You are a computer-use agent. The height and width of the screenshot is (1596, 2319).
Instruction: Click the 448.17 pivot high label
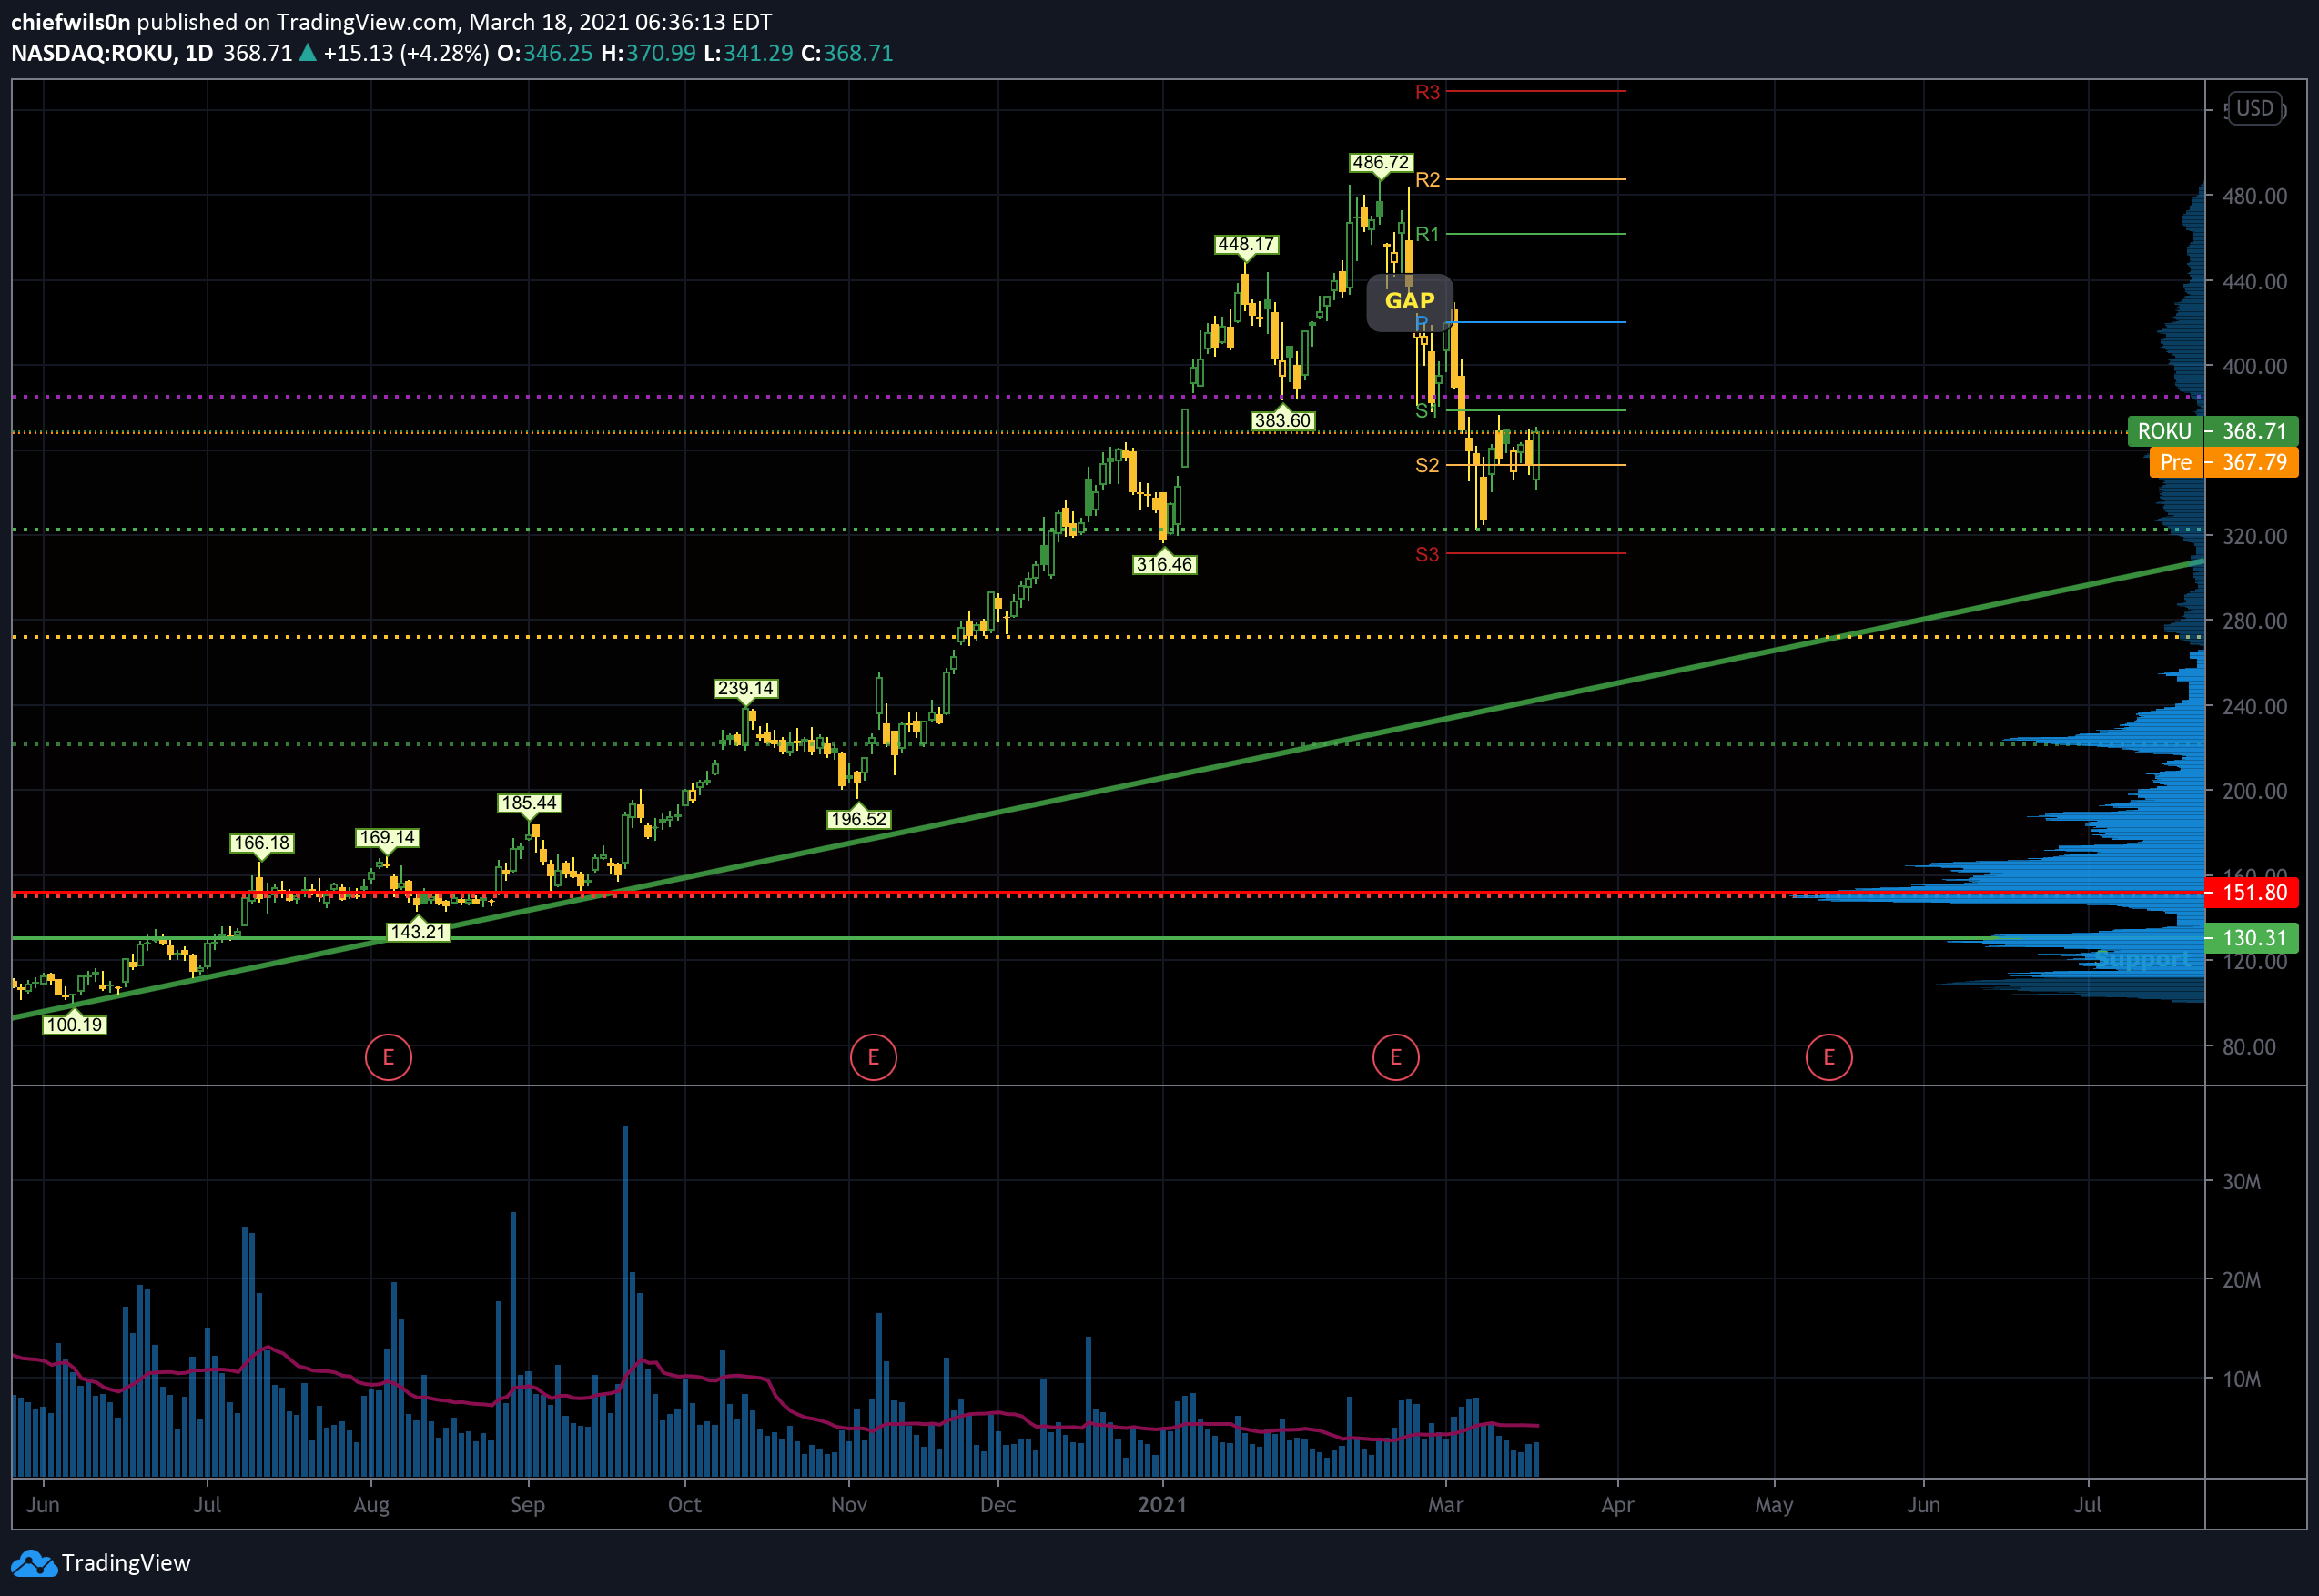[1246, 244]
